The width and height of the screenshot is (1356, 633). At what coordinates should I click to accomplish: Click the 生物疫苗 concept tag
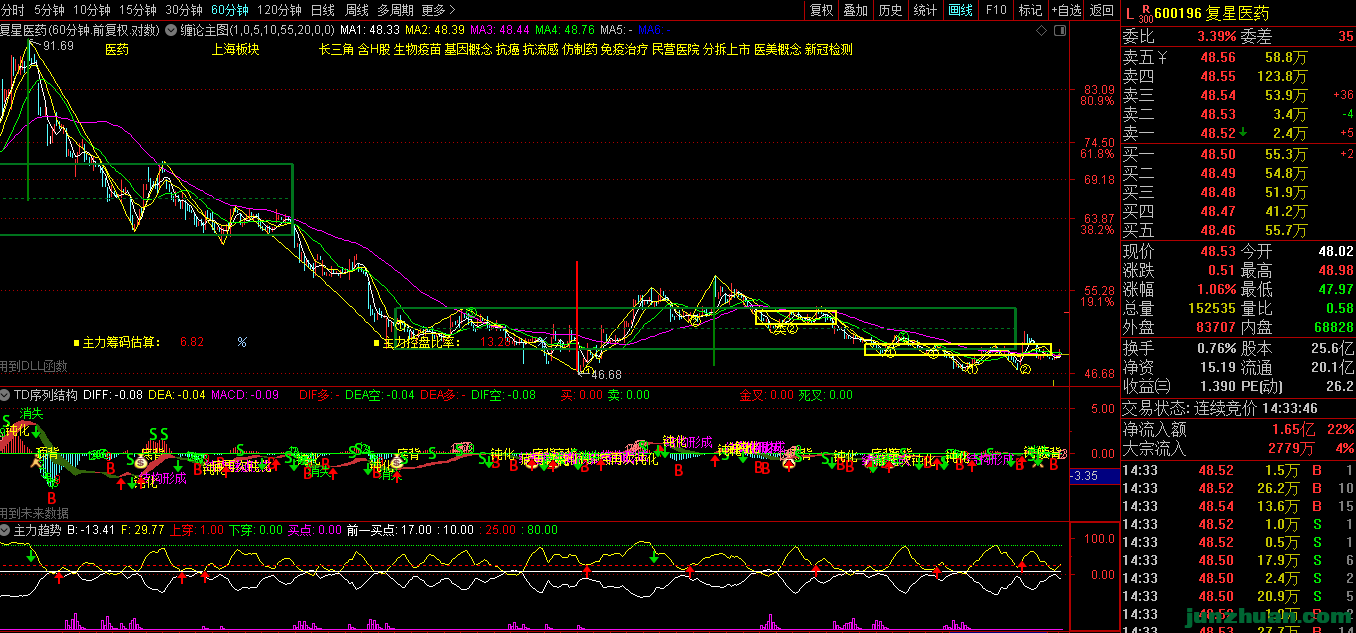click(x=418, y=49)
